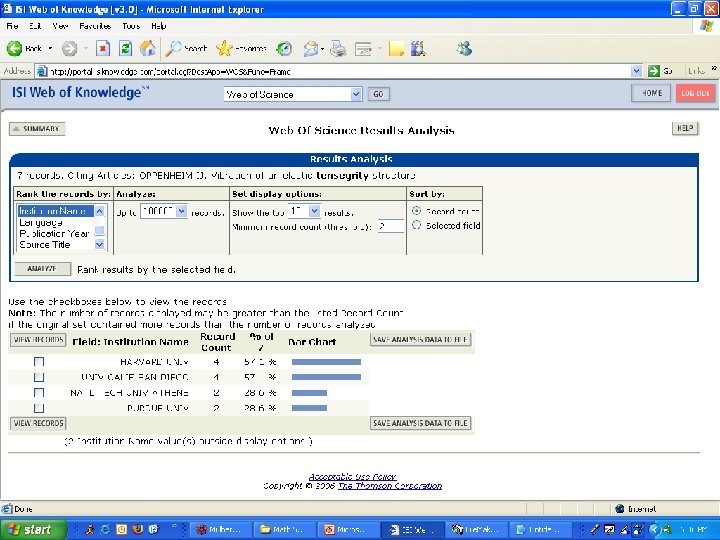The height and width of the screenshot is (540, 720).
Task: Click the first quick launch icon
Action: (89, 529)
